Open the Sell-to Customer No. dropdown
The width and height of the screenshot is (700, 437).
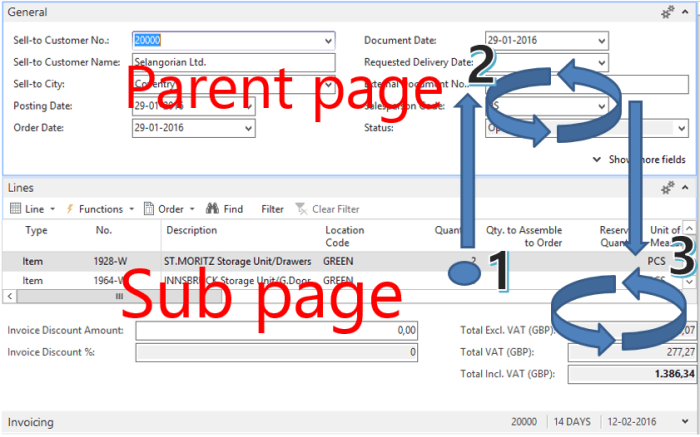click(328, 41)
